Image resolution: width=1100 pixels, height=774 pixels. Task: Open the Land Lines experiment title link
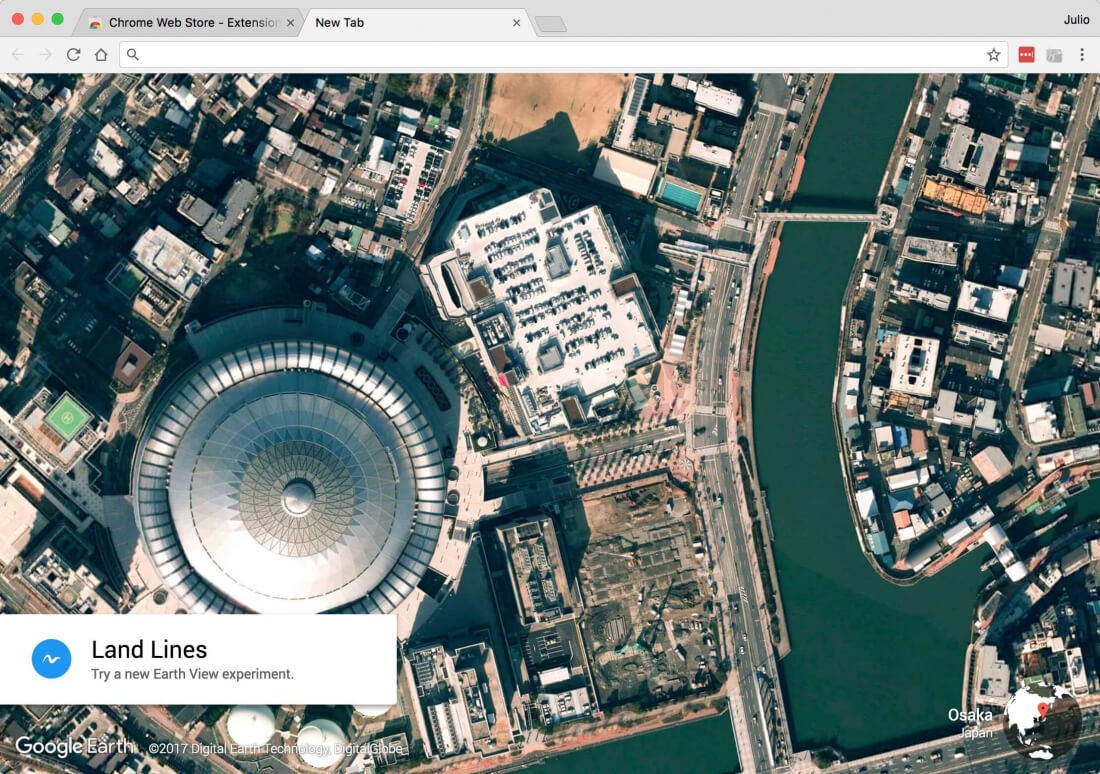[149, 650]
